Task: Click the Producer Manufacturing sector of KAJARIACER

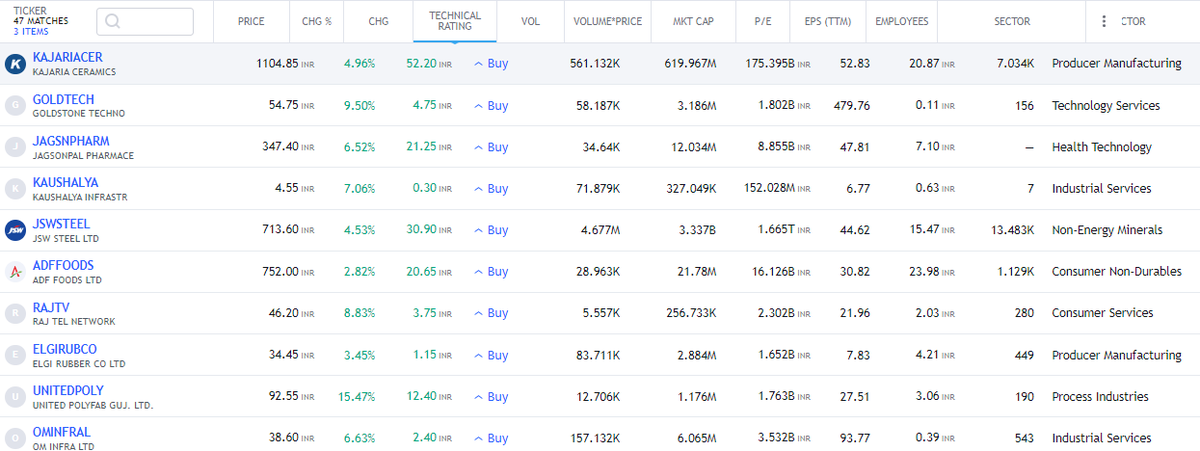Action: (1116, 63)
